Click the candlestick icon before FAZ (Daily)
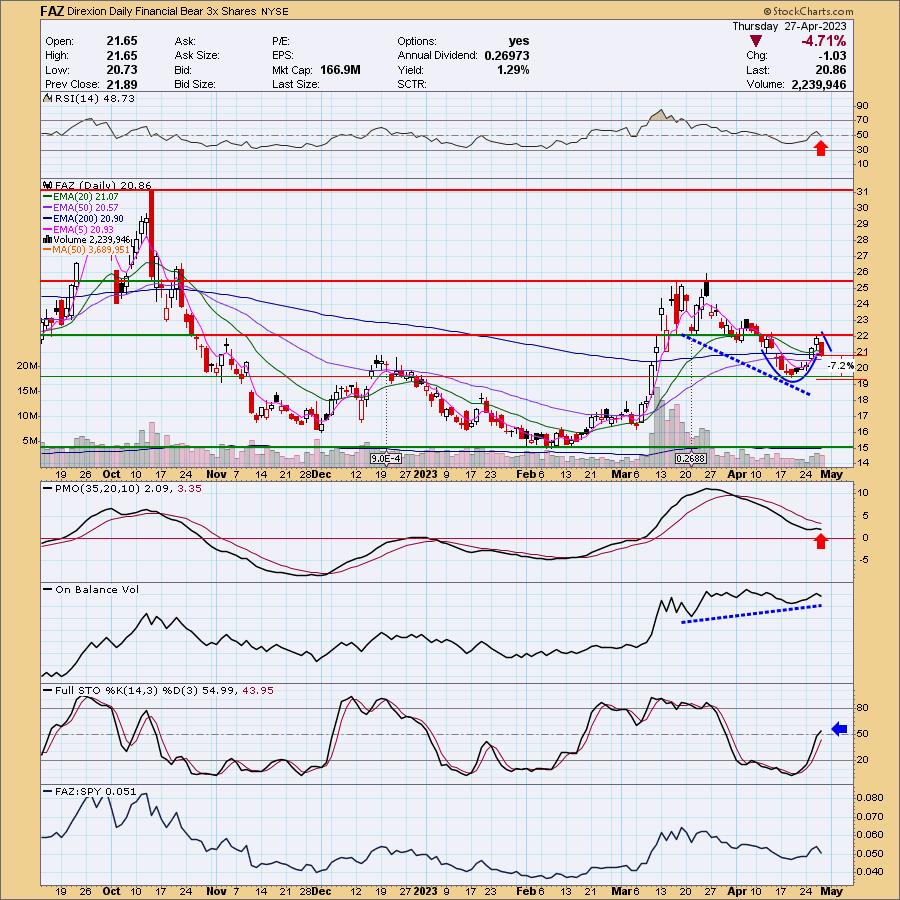The height and width of the screenshot is (900, 900). click(48, 185)
